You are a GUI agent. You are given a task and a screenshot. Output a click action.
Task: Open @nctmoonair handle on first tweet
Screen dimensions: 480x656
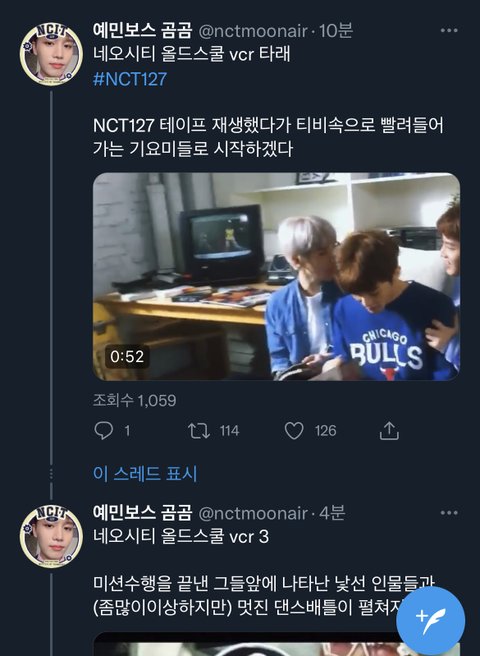[253, 31]
